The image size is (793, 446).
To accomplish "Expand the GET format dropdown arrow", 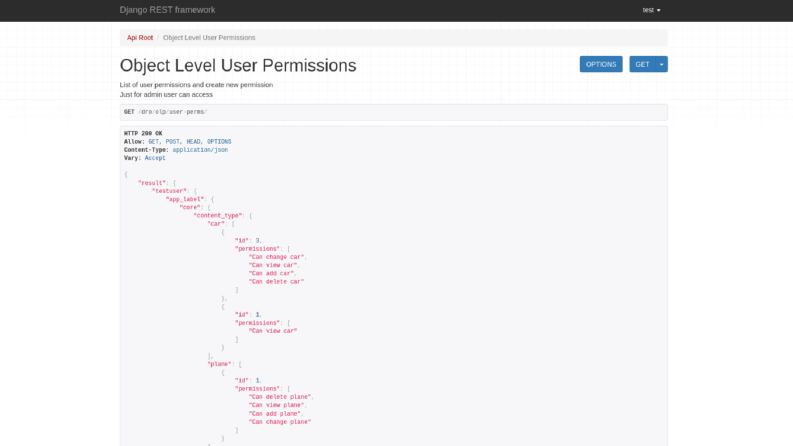I will click(662, 64).
